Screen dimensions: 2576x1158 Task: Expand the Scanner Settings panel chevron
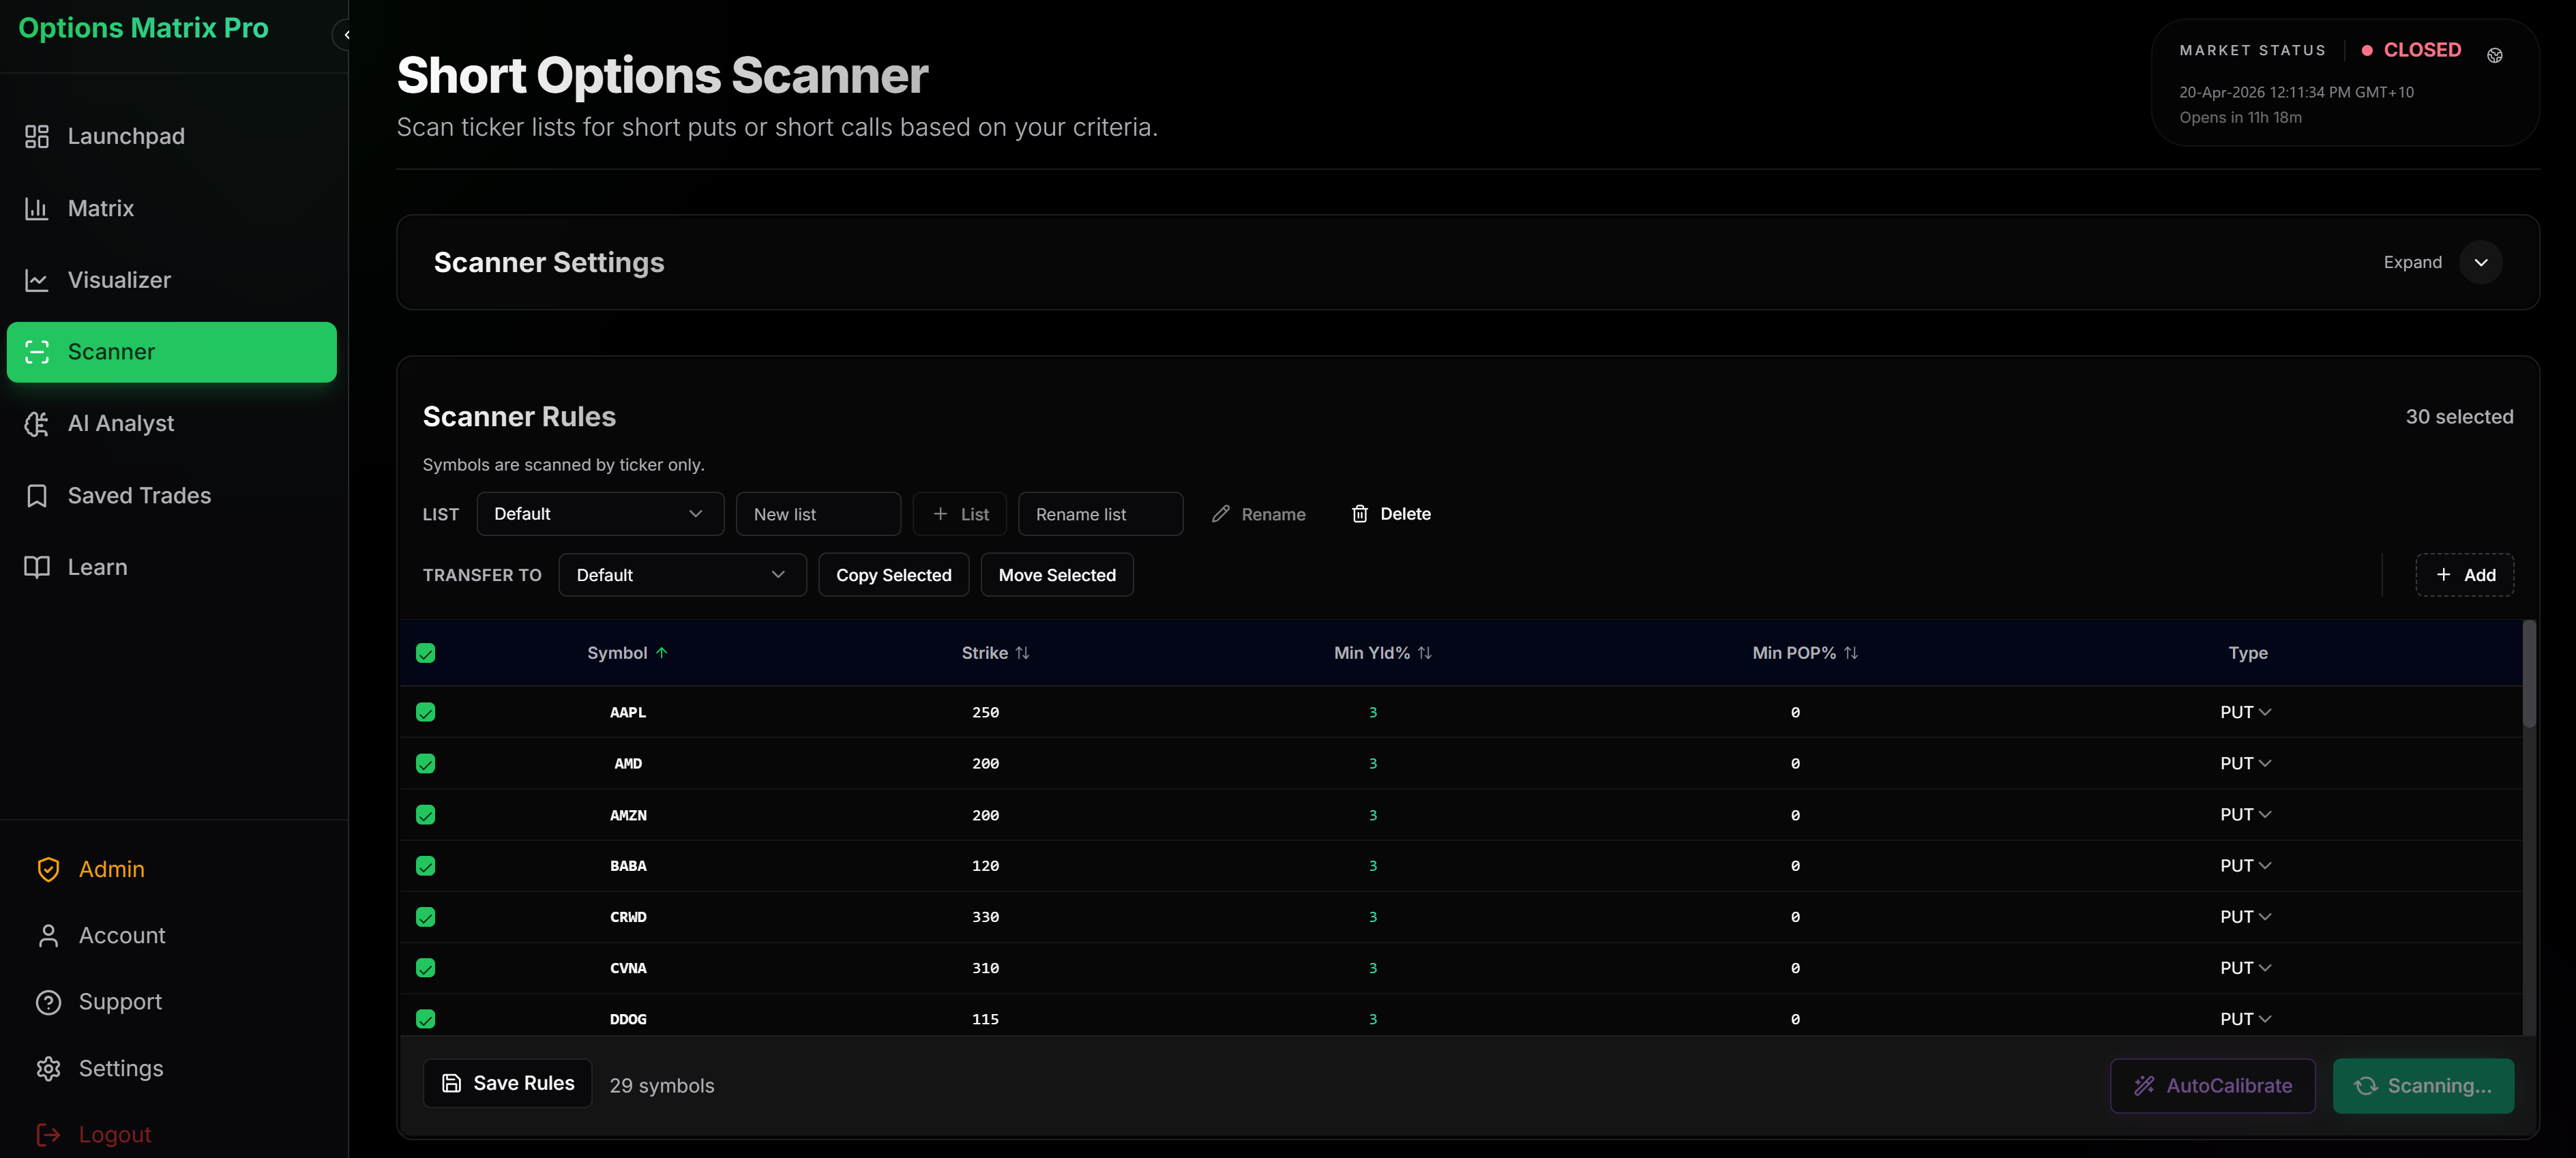[2480, 262]
